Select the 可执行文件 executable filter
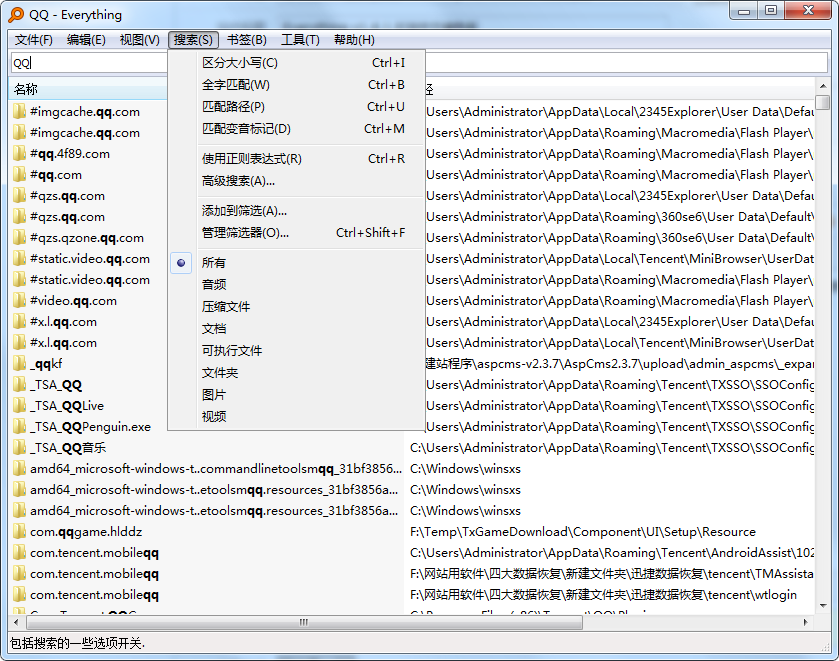 point(296,350)
